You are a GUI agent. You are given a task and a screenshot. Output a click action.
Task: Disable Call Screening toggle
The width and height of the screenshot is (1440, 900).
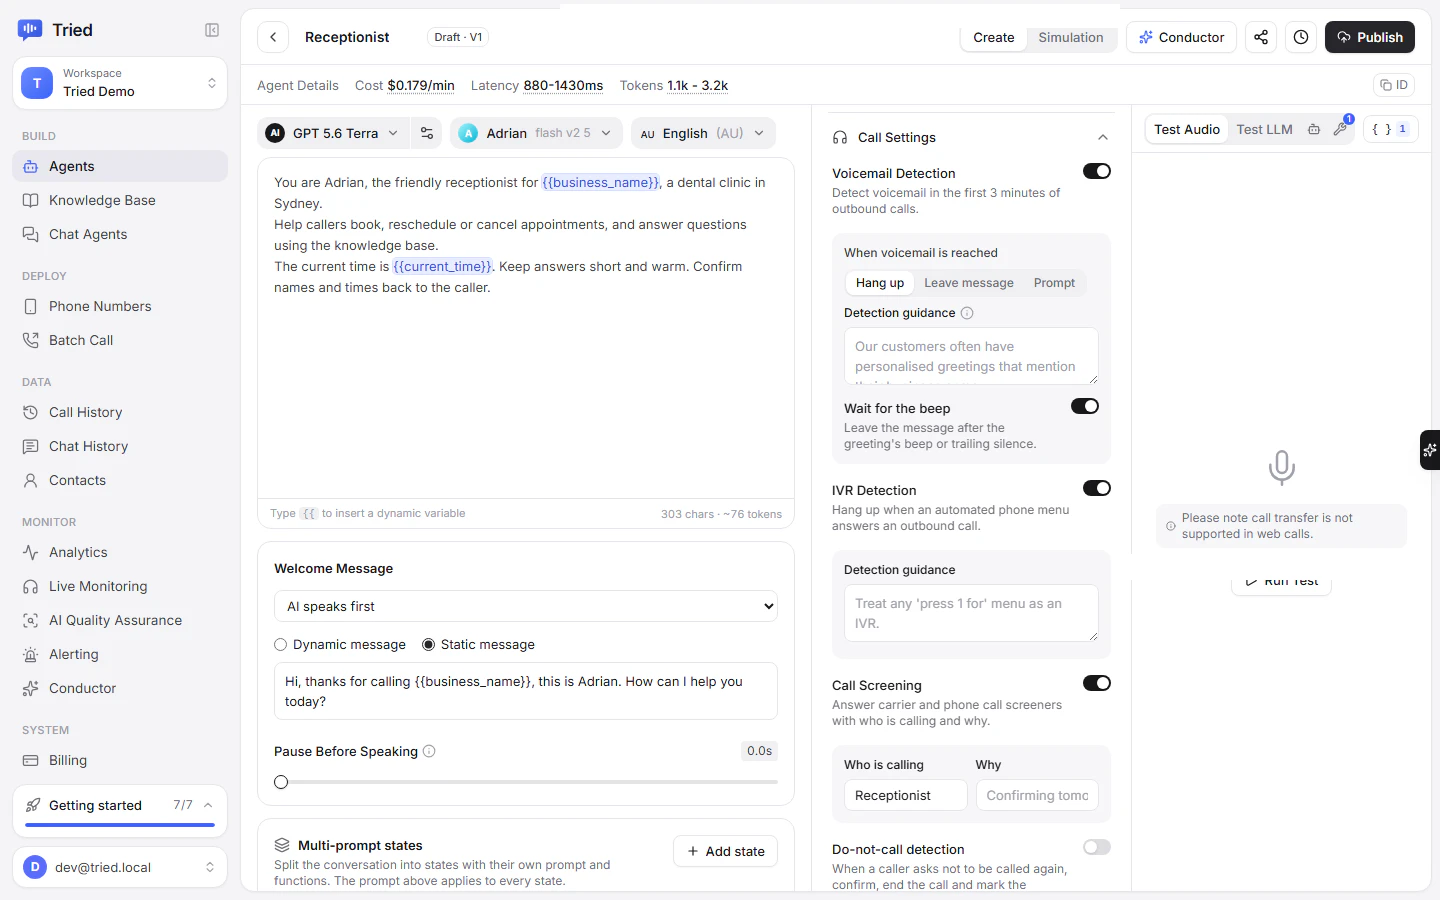(x=1097, y=683)
